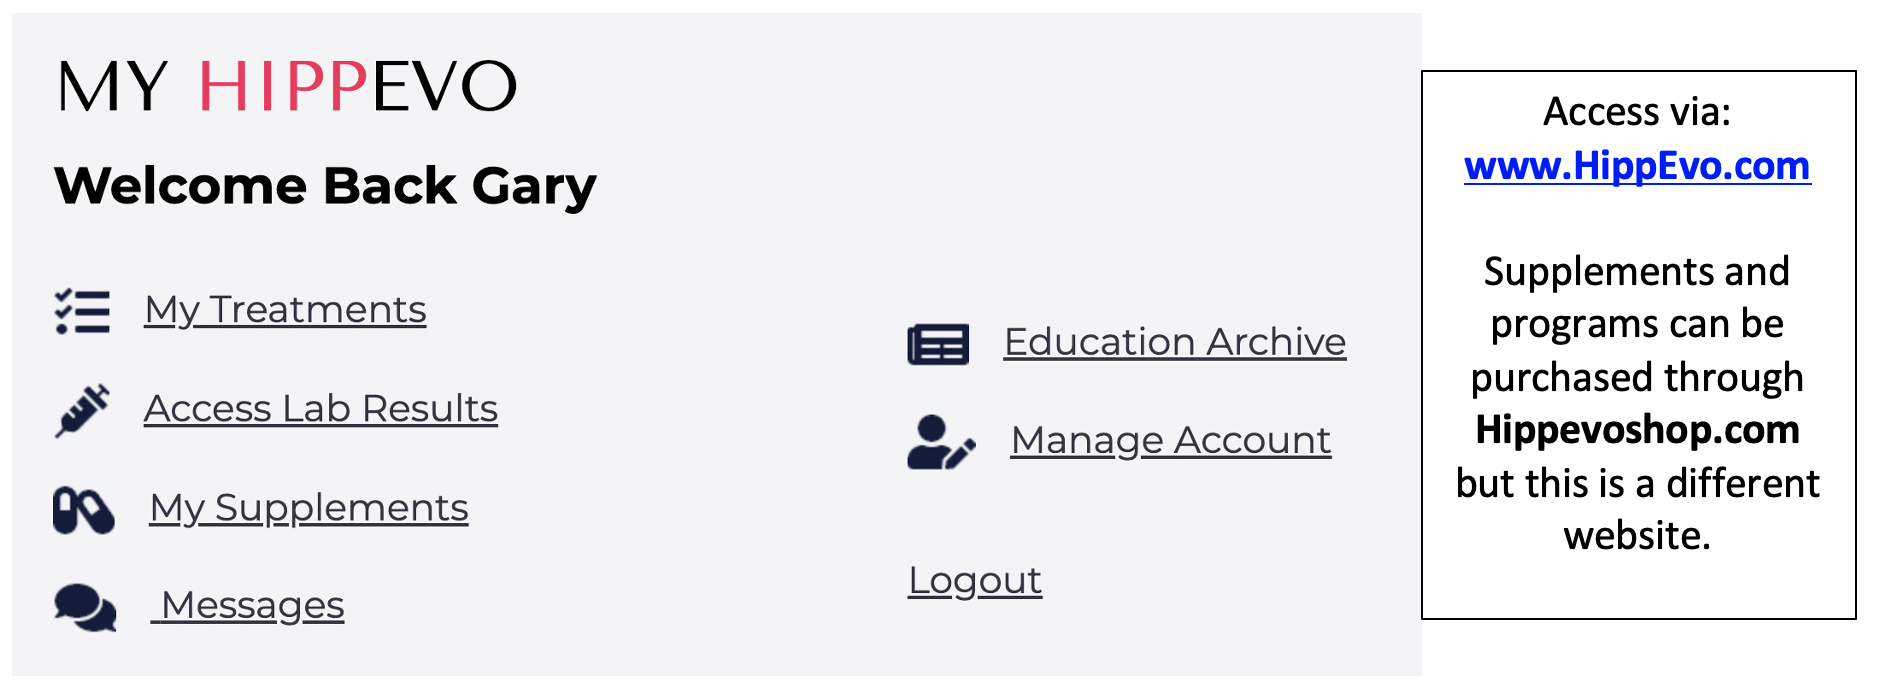Click the checklist icon beside My Treatments
The height and width of the screenshot is (700, 1890).
click(82, 311)
